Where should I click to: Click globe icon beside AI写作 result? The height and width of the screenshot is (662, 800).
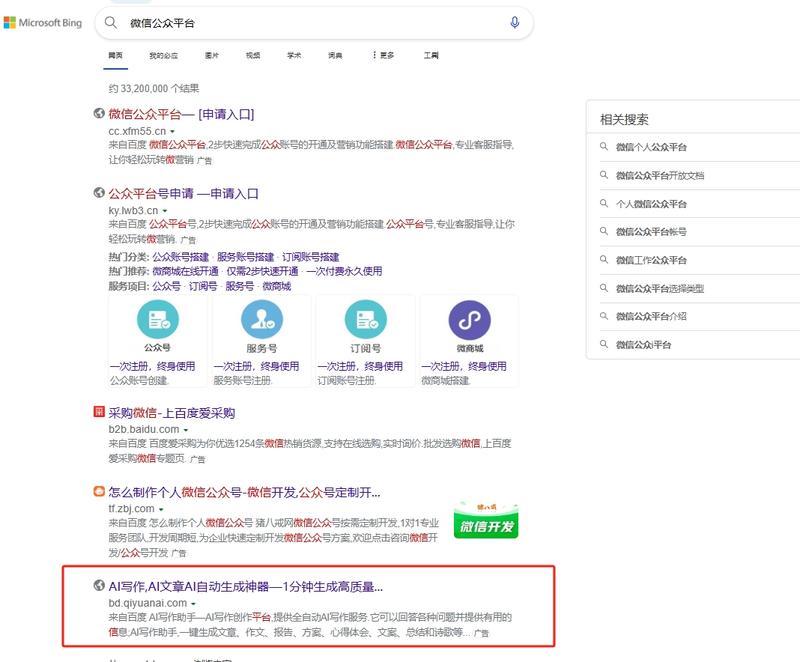pyautogui.click(x=99, y=585)
